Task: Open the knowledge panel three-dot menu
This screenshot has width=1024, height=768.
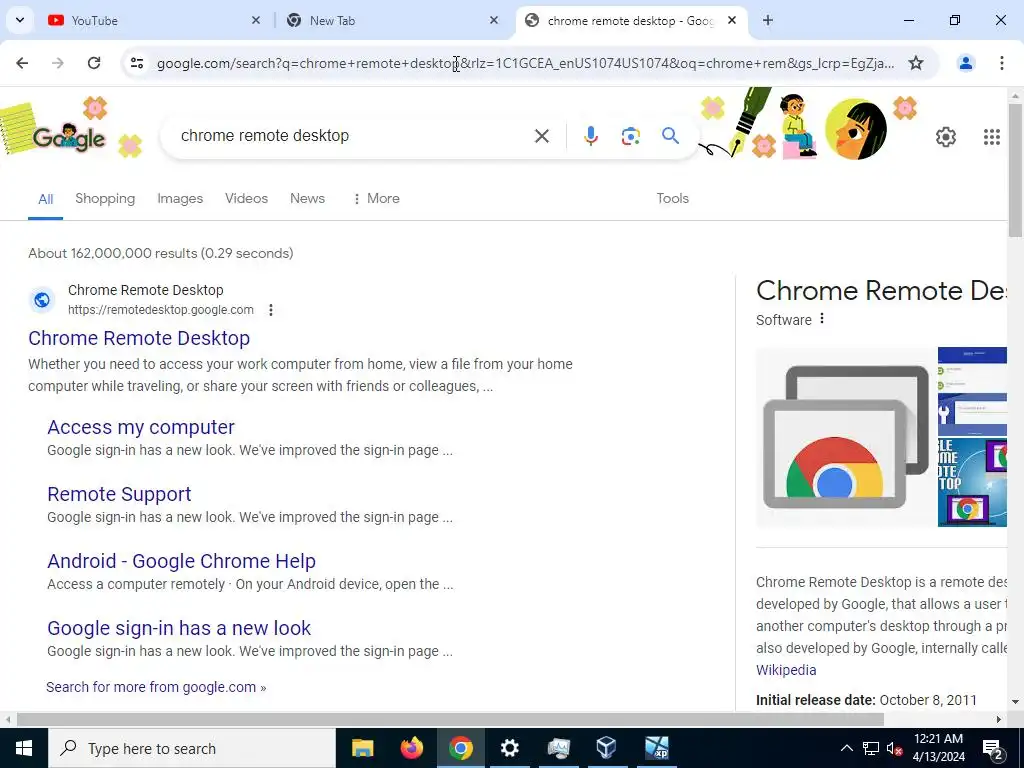Action: (x=822, y=319)
